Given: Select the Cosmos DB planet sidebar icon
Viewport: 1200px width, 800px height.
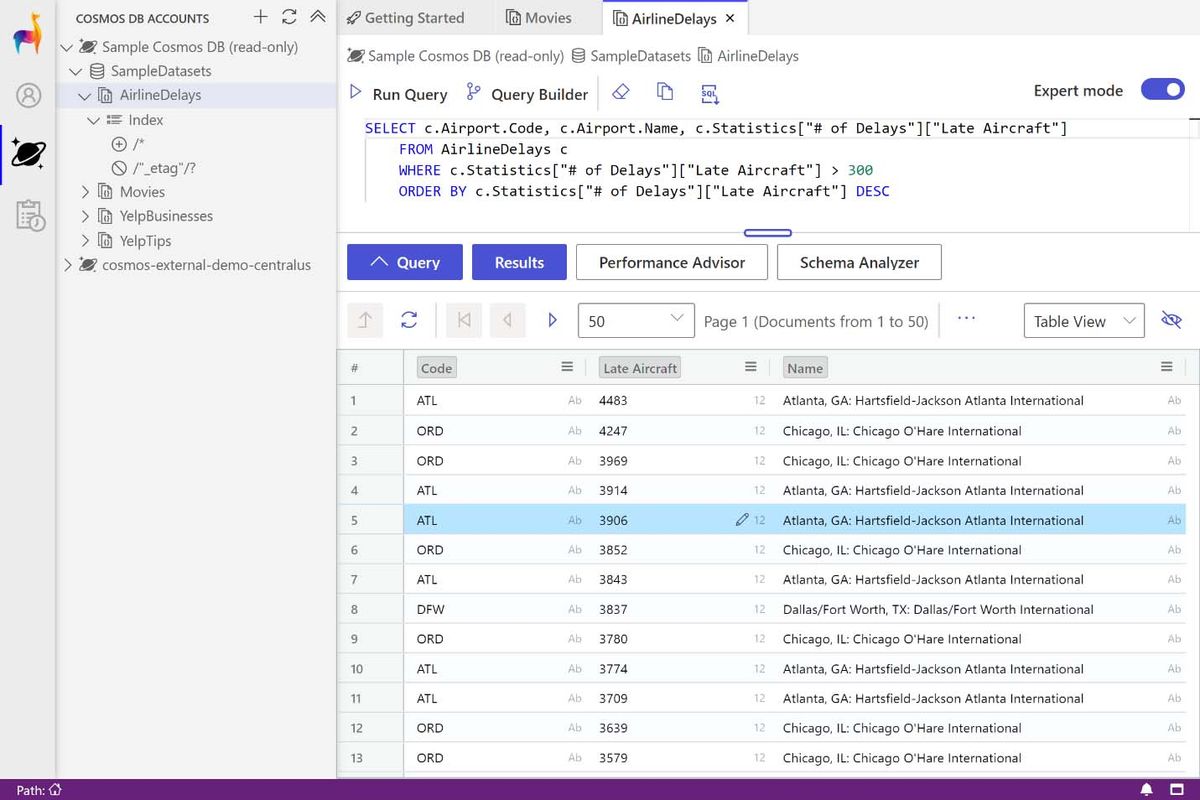Looking at the screenshot, I should click(x=27, y=153).
